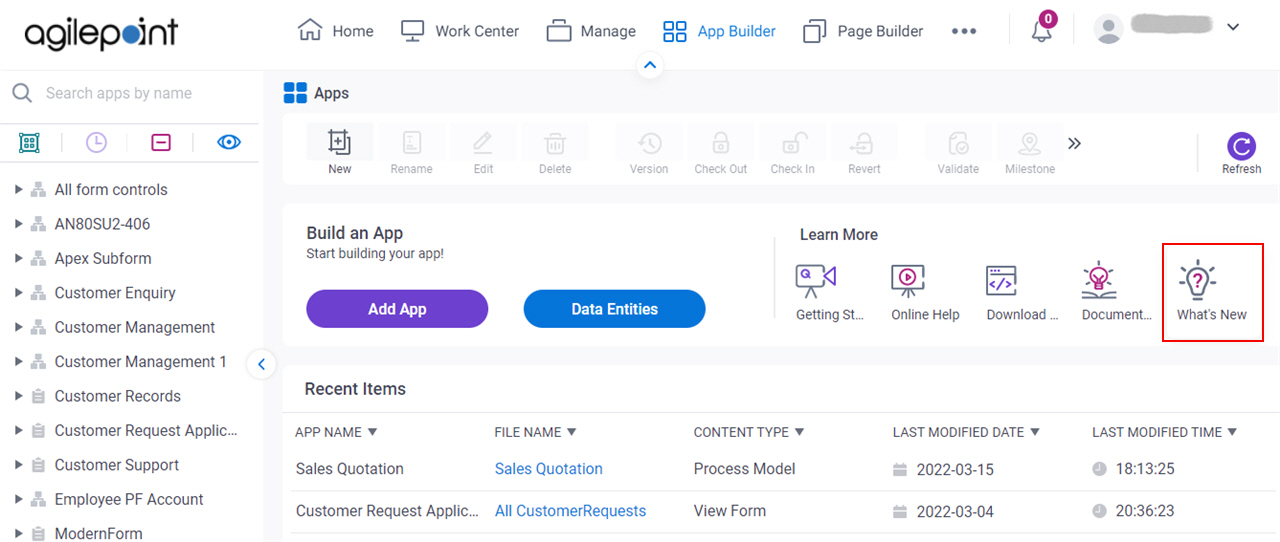Viewport: 1280px width, 542px height.
Task: Open the Manage menu
Action: [x=591, y=31]
